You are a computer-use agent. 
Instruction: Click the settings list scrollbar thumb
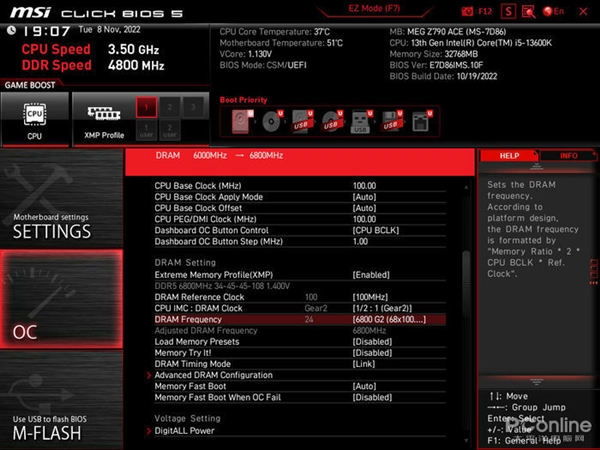tap(466, 284)
